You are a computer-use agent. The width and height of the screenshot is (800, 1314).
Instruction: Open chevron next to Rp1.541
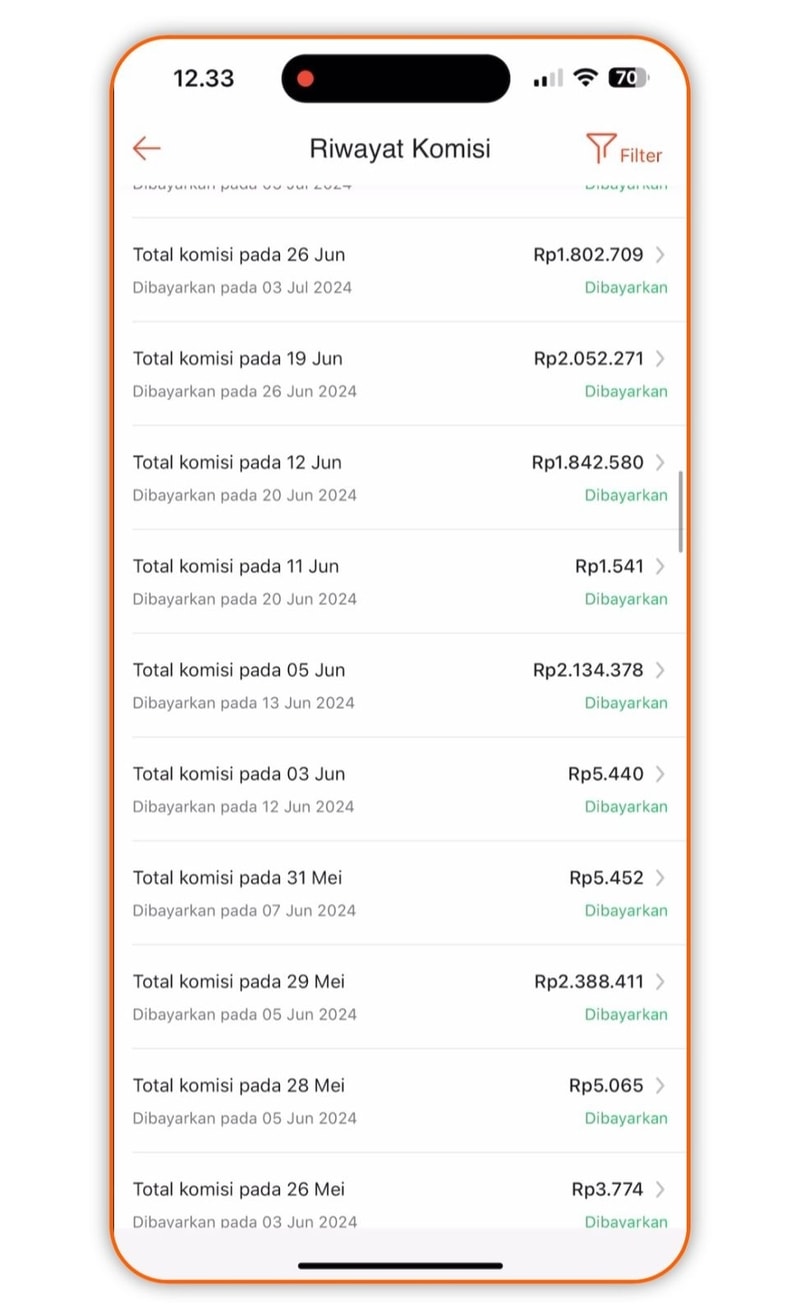(660, 567)
